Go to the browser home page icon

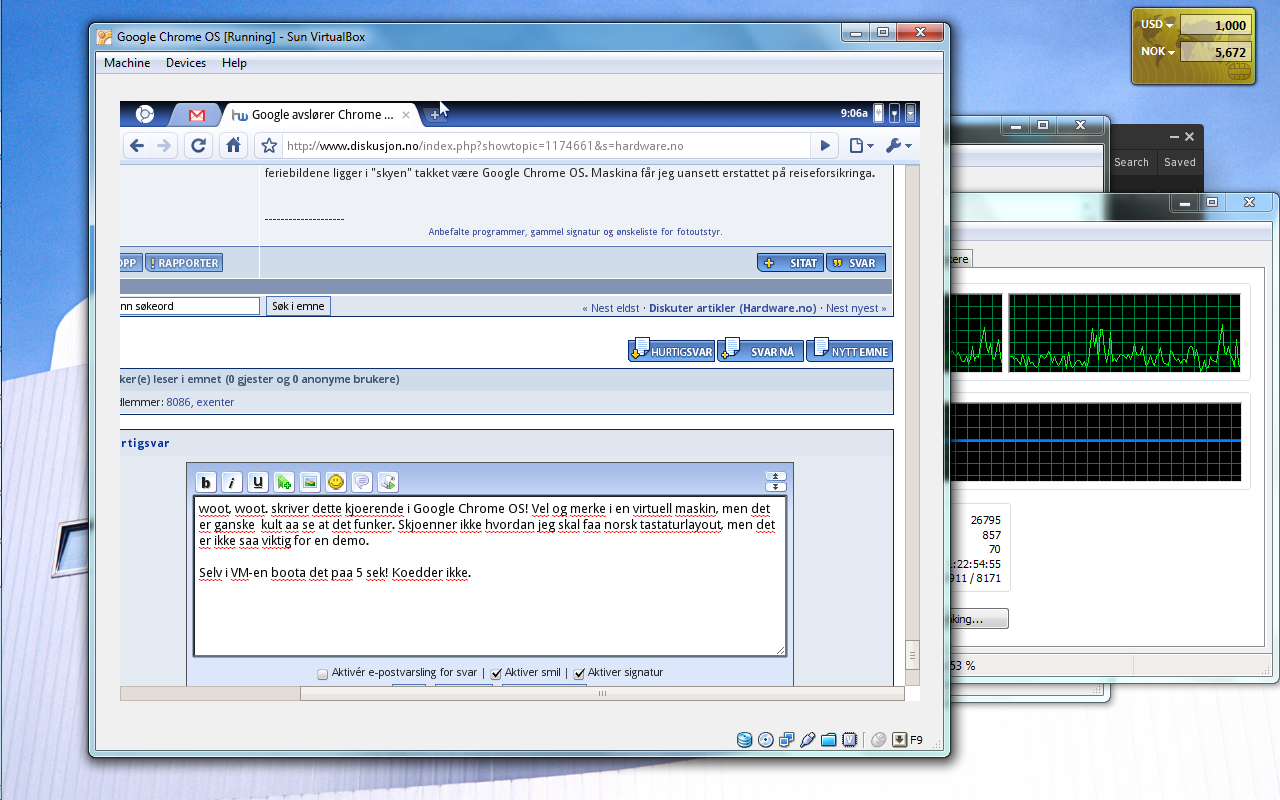click(233, 146)
